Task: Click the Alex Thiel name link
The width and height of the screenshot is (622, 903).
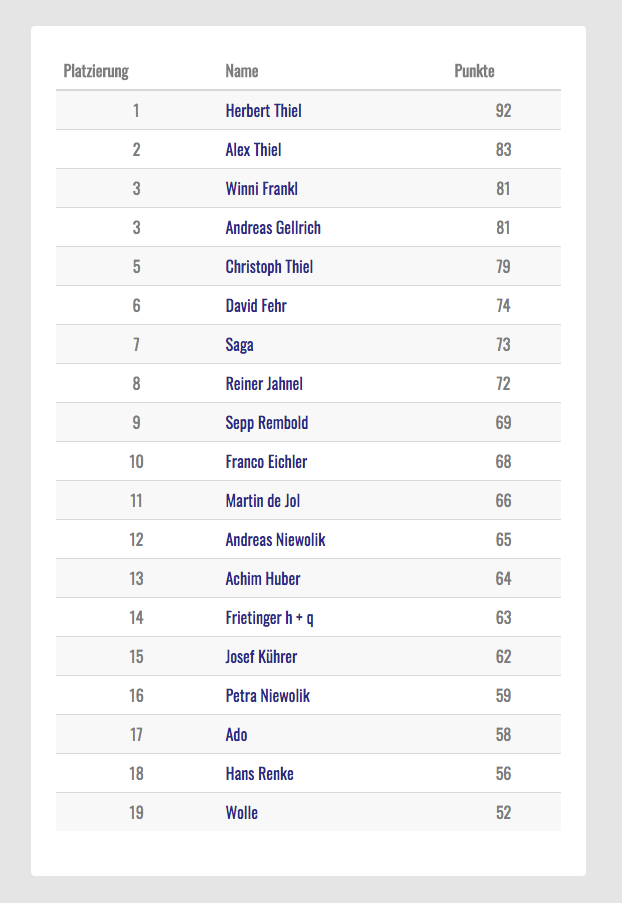Action: (253, 150)
